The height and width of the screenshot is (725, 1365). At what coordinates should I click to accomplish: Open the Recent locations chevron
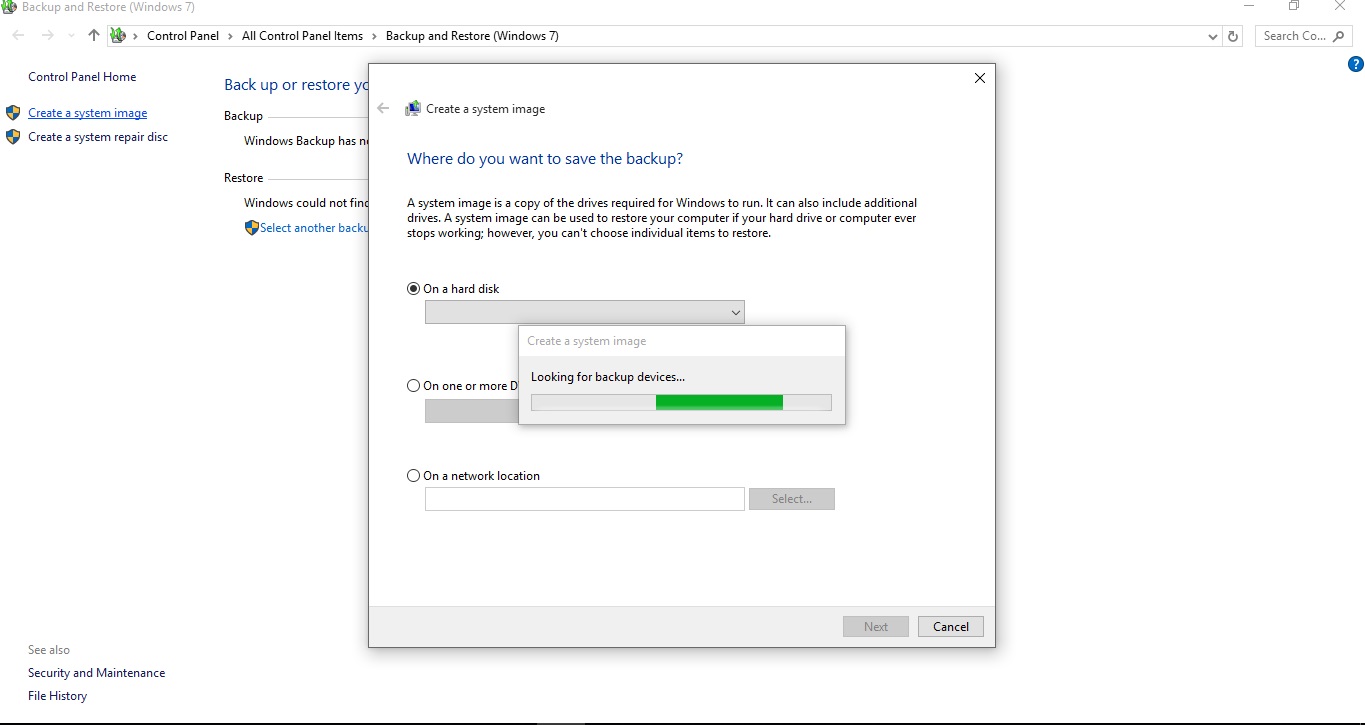[x=71, y=36]
